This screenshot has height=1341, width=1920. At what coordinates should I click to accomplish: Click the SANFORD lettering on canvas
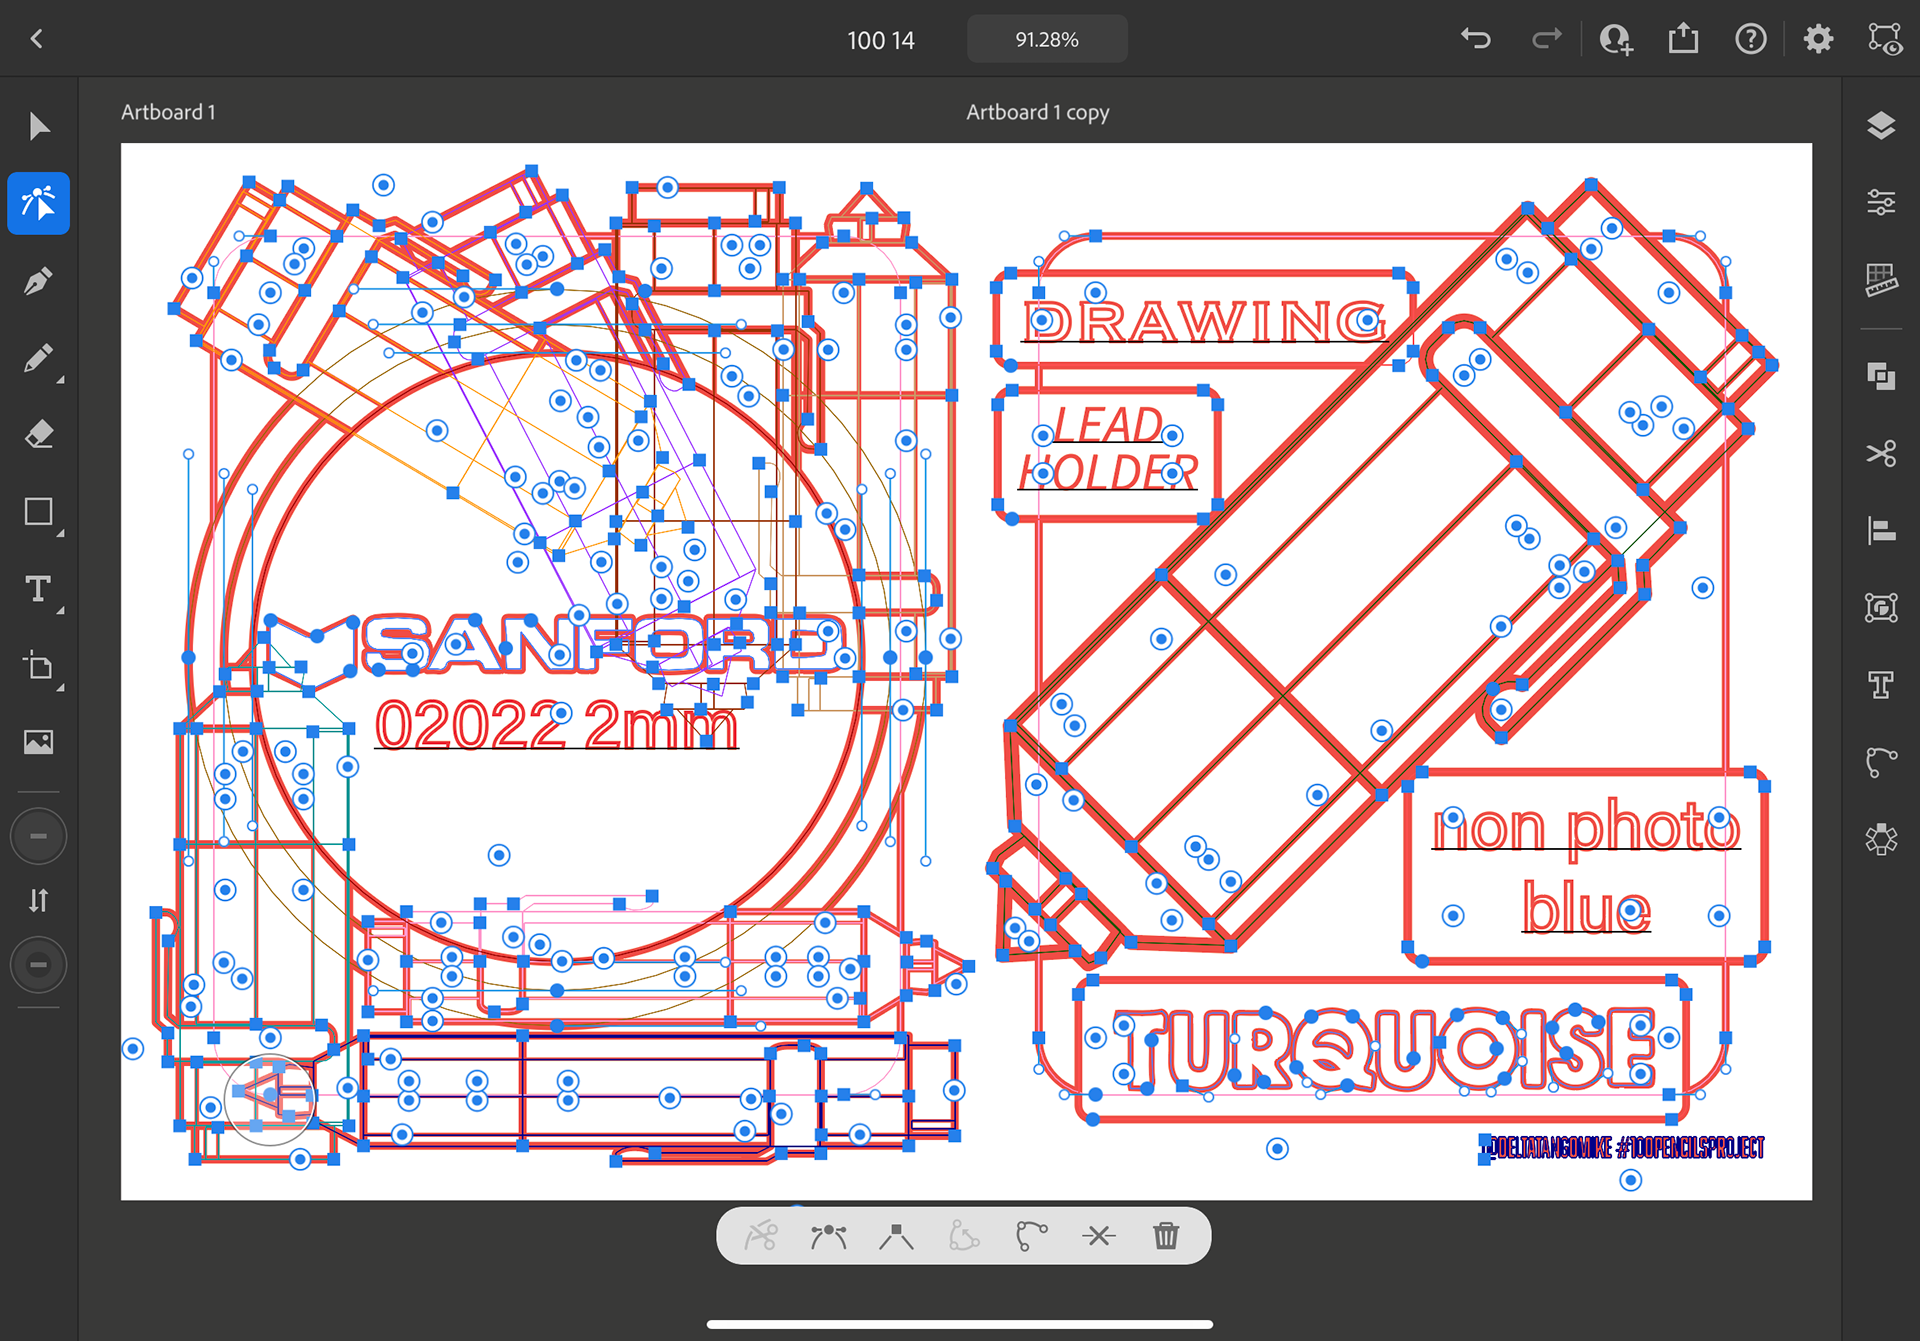point(604,645)
